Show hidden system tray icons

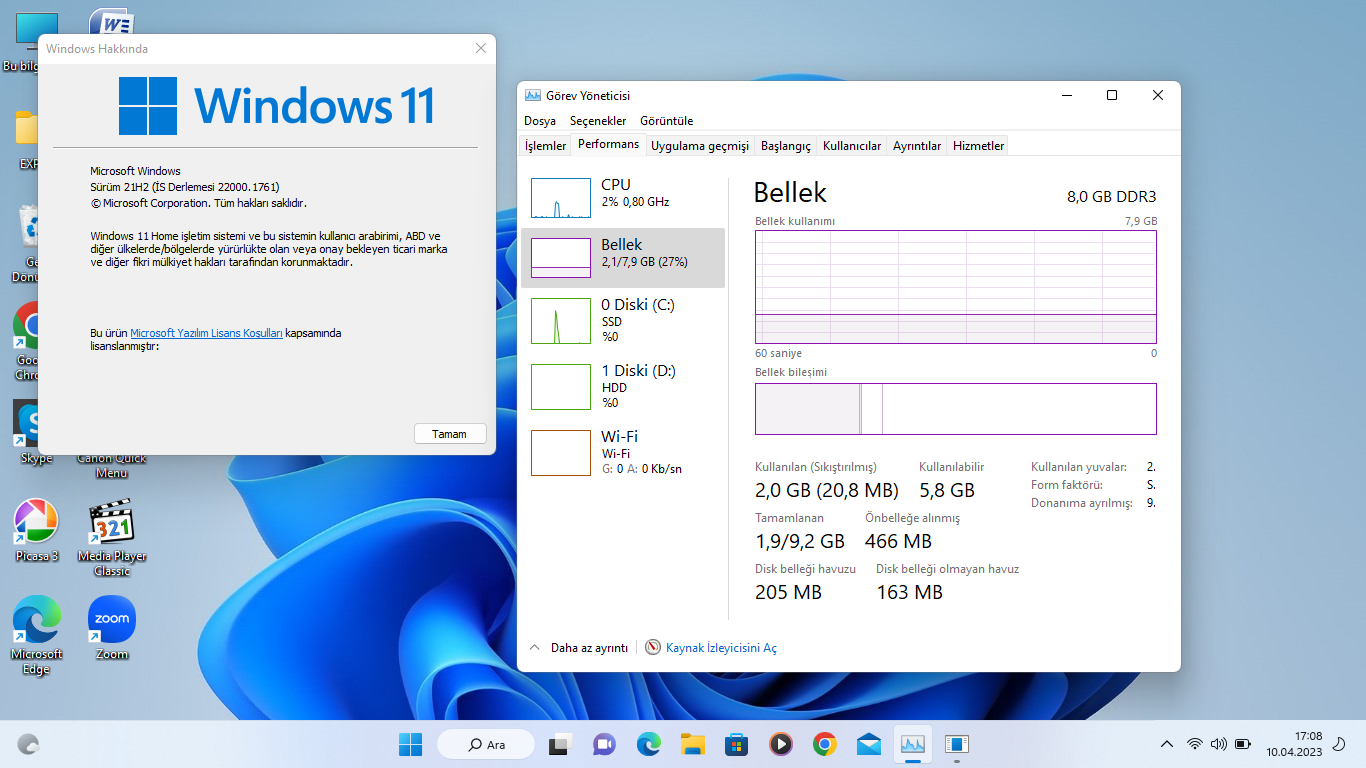coord(1166,744)
